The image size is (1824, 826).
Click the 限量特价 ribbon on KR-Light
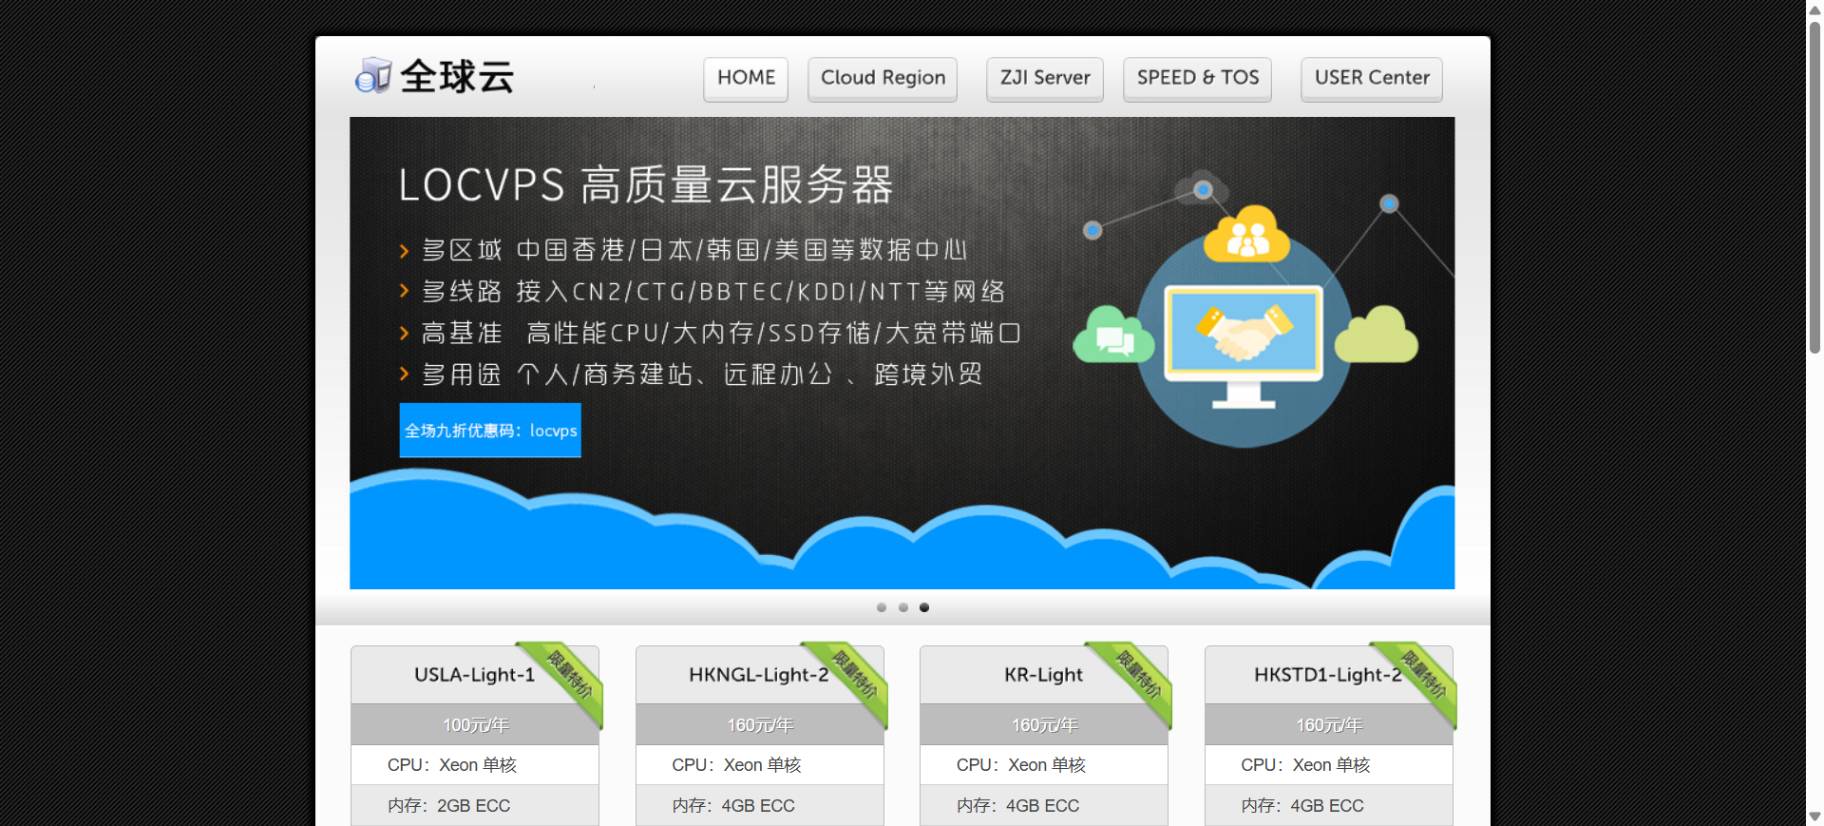tap(1138, 674)
